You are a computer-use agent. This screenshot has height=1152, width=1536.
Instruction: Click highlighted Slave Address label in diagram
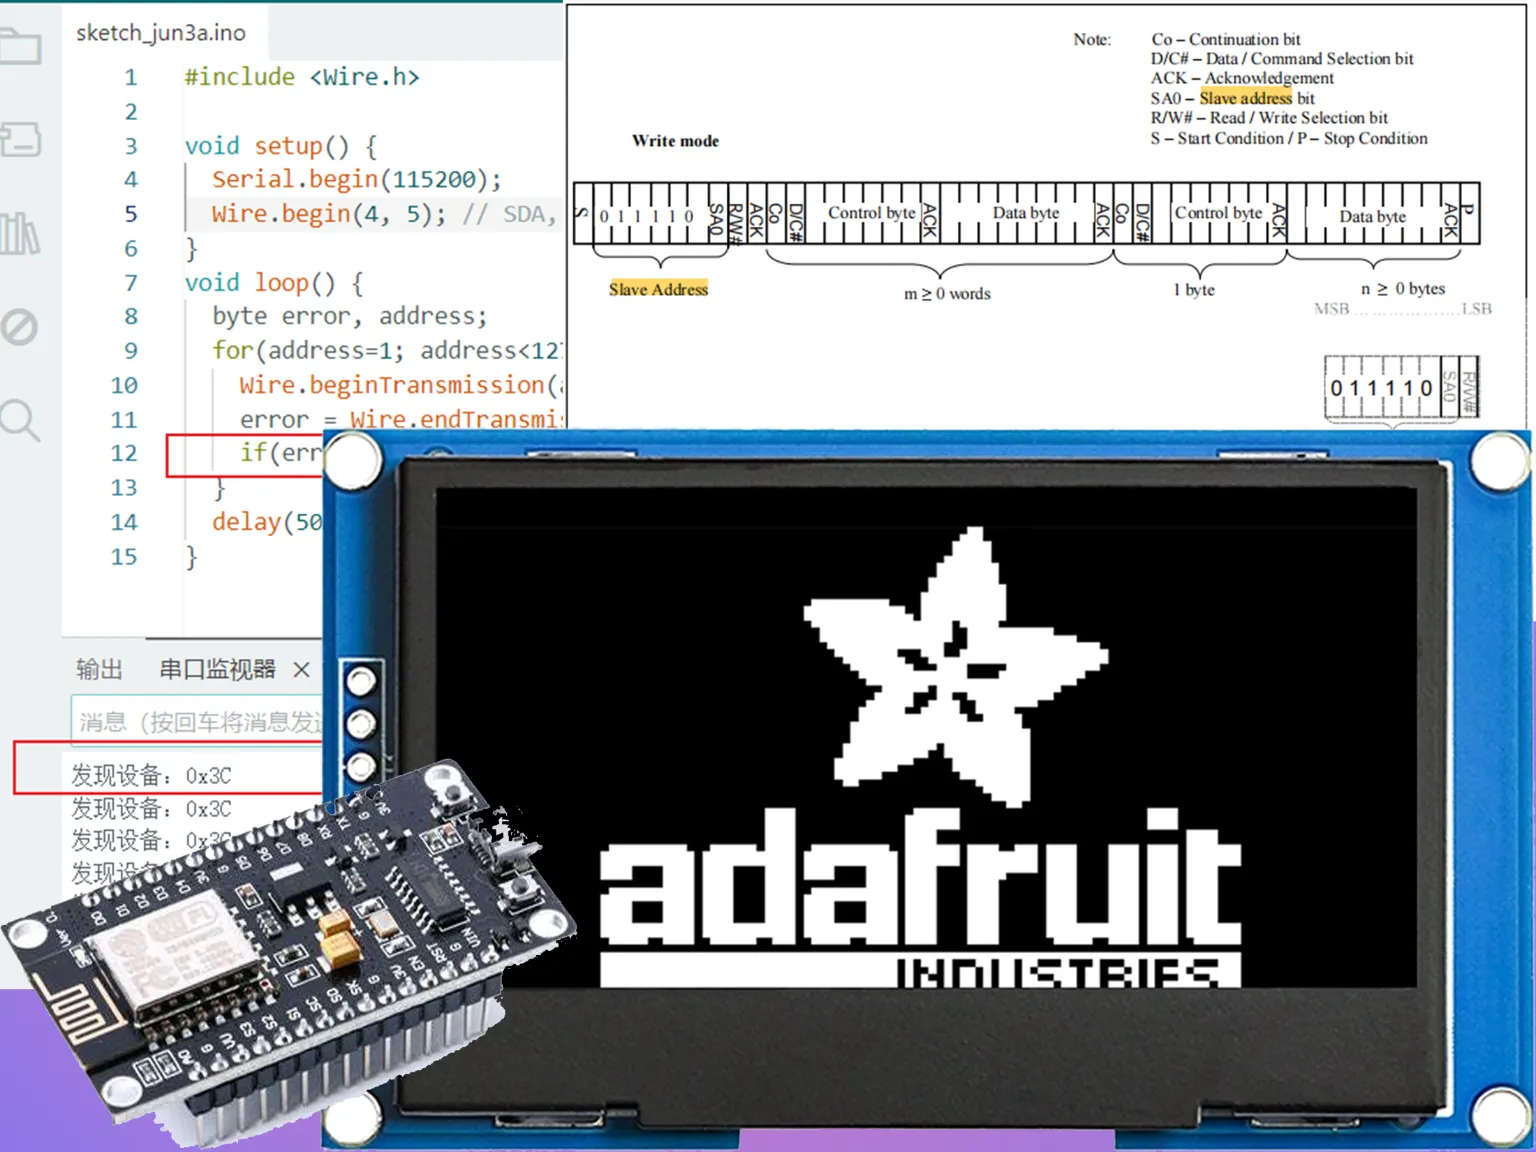point(658,289)
